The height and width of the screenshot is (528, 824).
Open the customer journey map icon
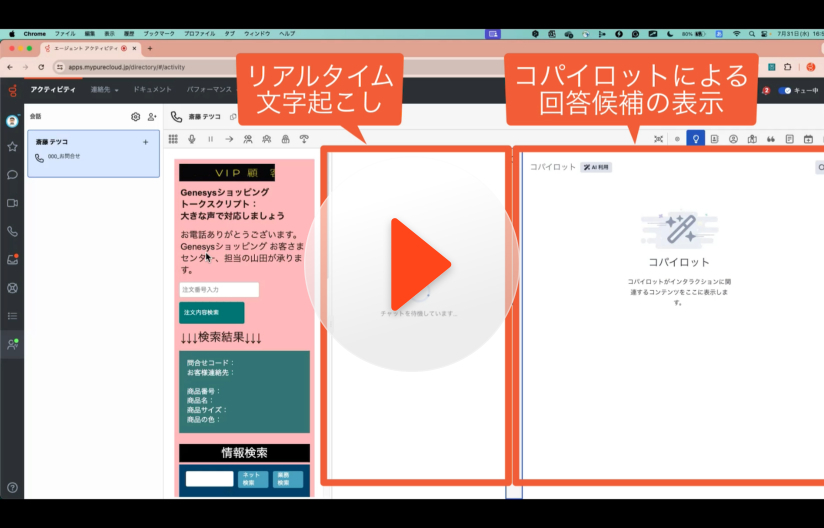pyautogui.click(x=752, y=139)
